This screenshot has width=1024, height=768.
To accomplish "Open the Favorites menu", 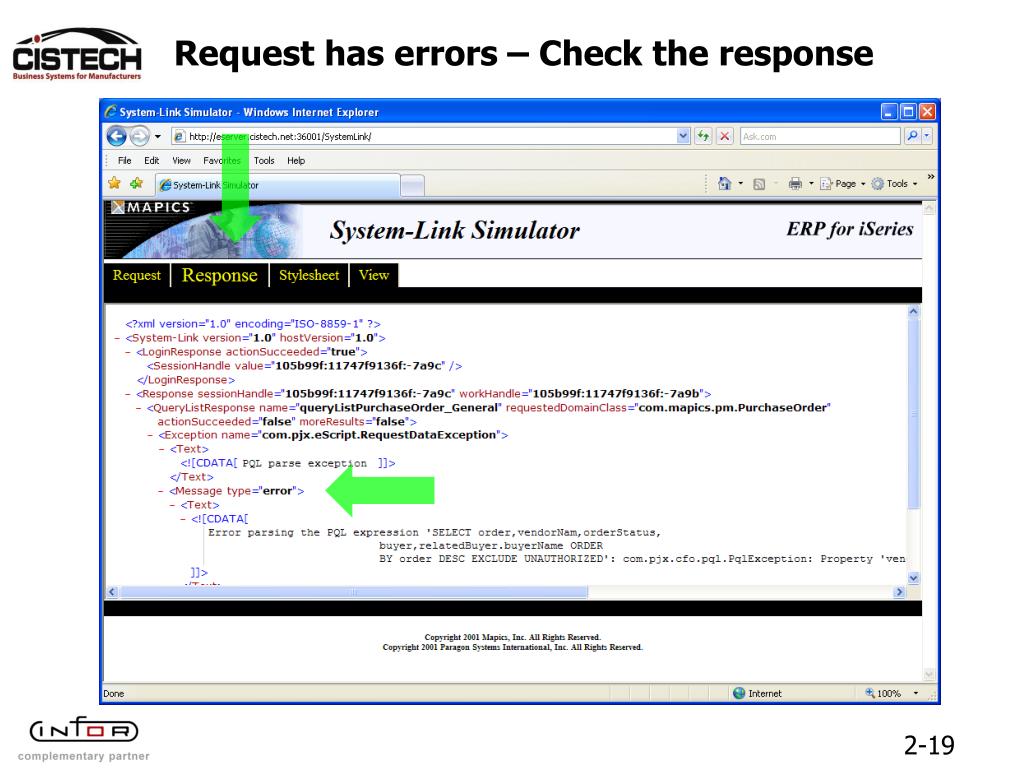I will pos(221,161).
